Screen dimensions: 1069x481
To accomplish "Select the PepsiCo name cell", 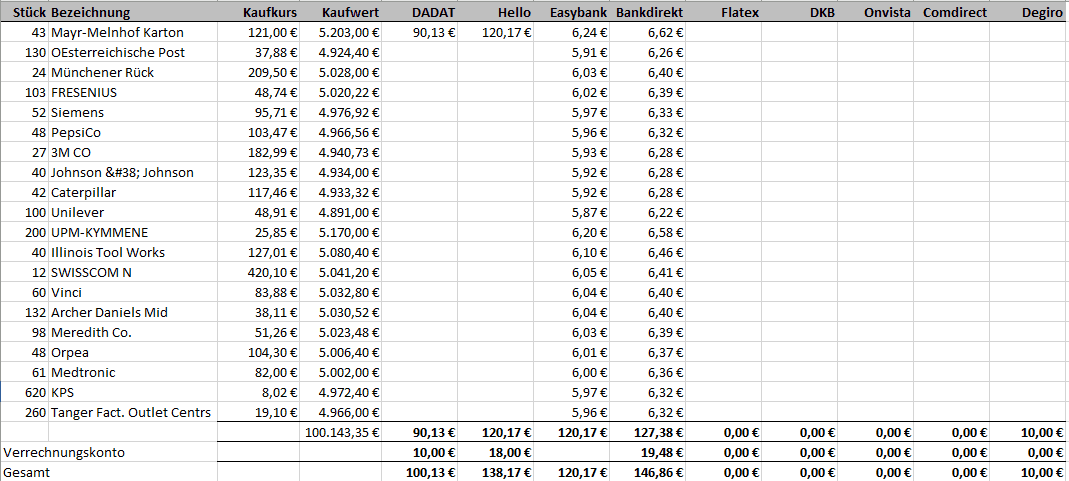I will tap(133, 132).
